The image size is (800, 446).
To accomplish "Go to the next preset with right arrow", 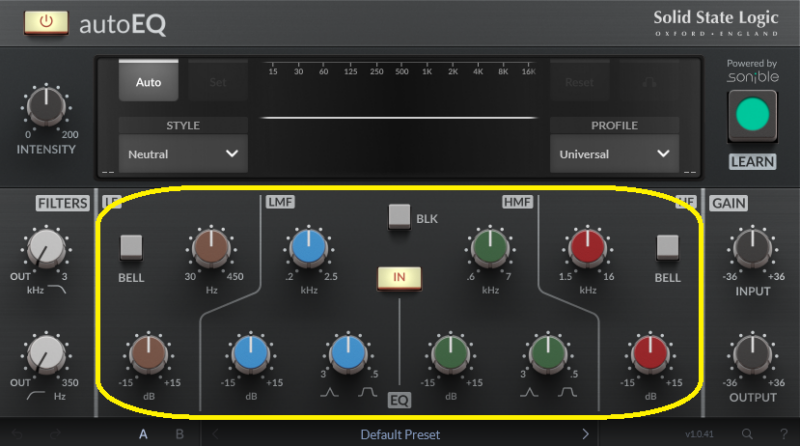I will point(586,434).
